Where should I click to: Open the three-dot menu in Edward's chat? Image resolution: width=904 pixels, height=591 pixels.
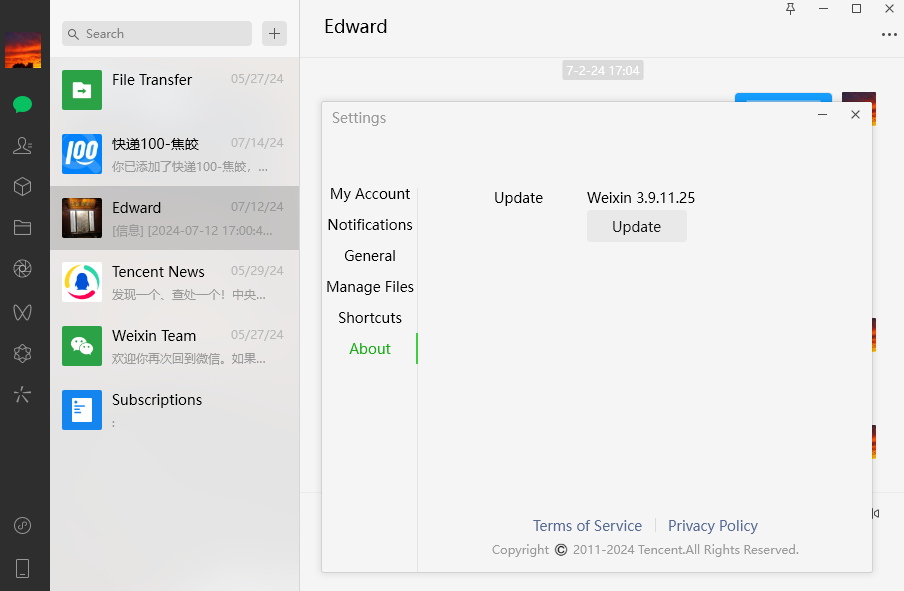[889, 35]
